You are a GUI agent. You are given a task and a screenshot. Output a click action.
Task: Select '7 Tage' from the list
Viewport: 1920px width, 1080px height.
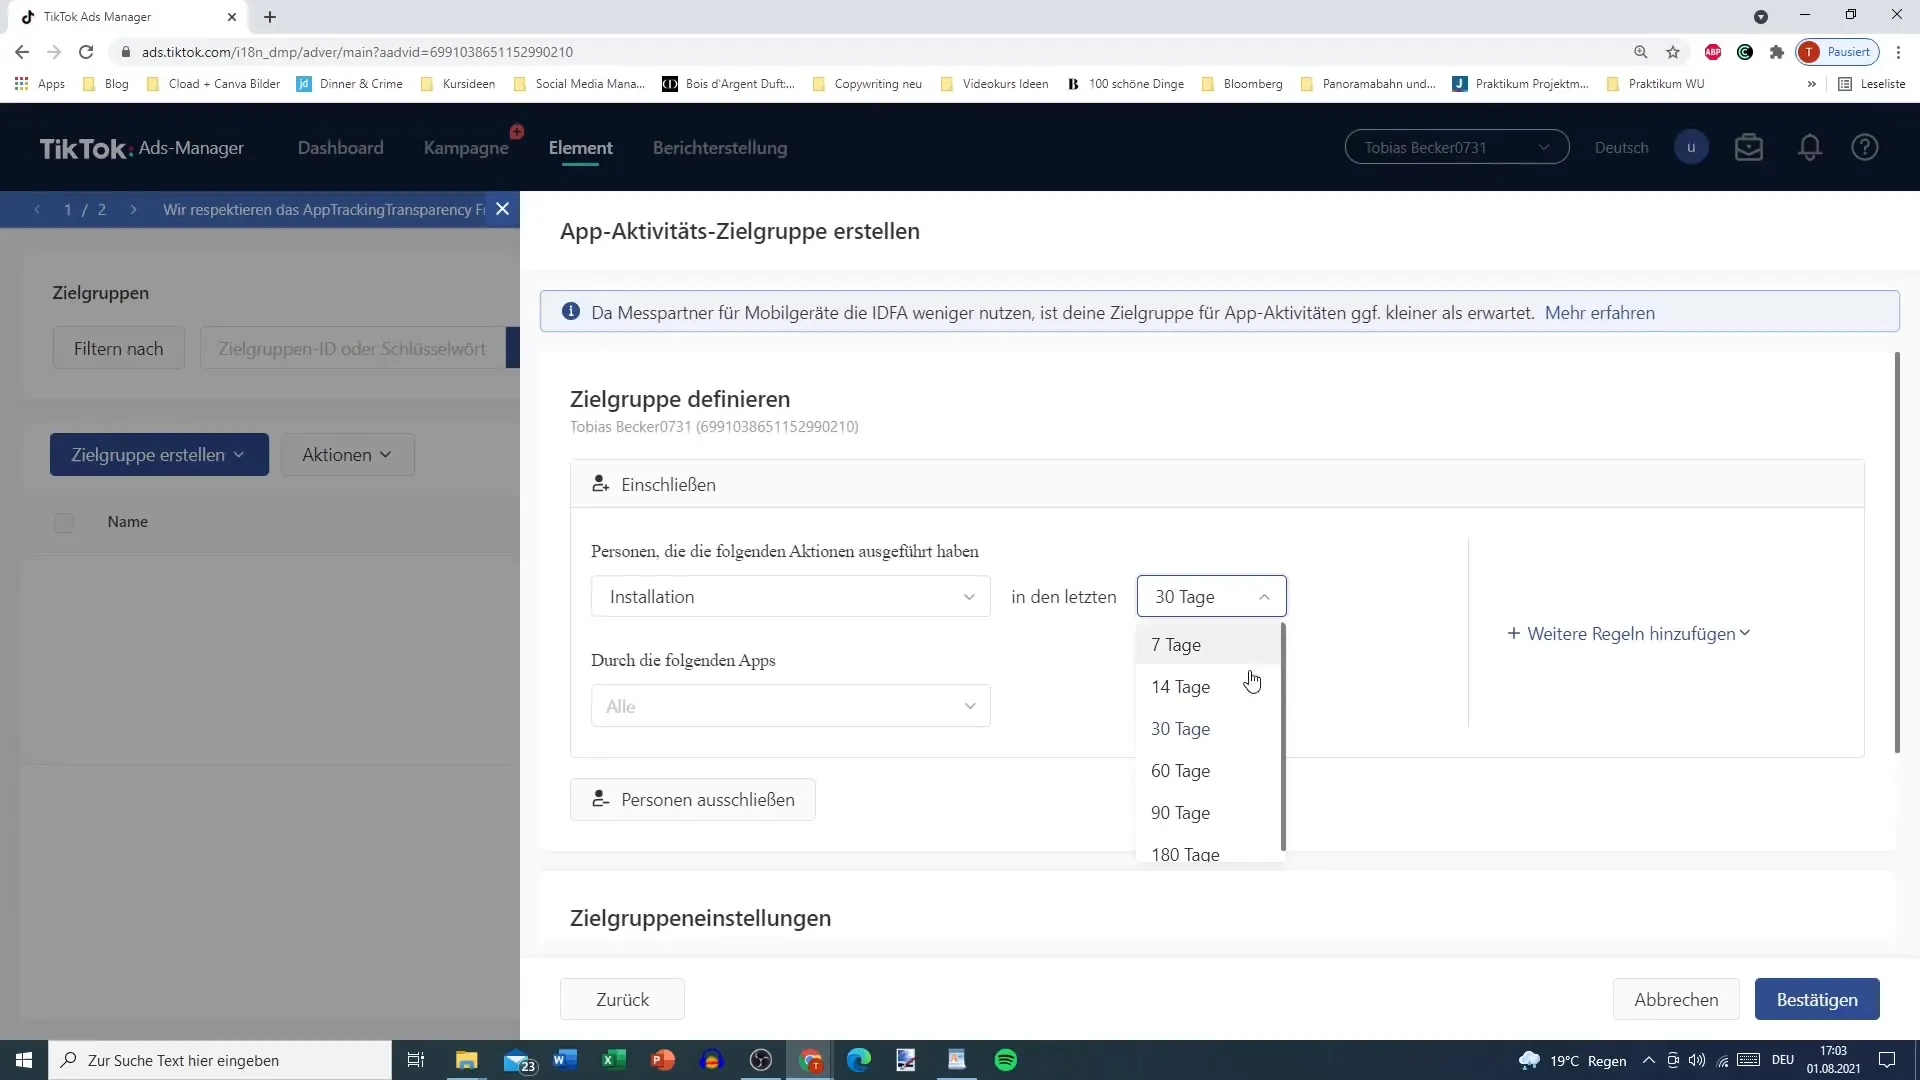pyautogui.click(x=1208, y=645)
